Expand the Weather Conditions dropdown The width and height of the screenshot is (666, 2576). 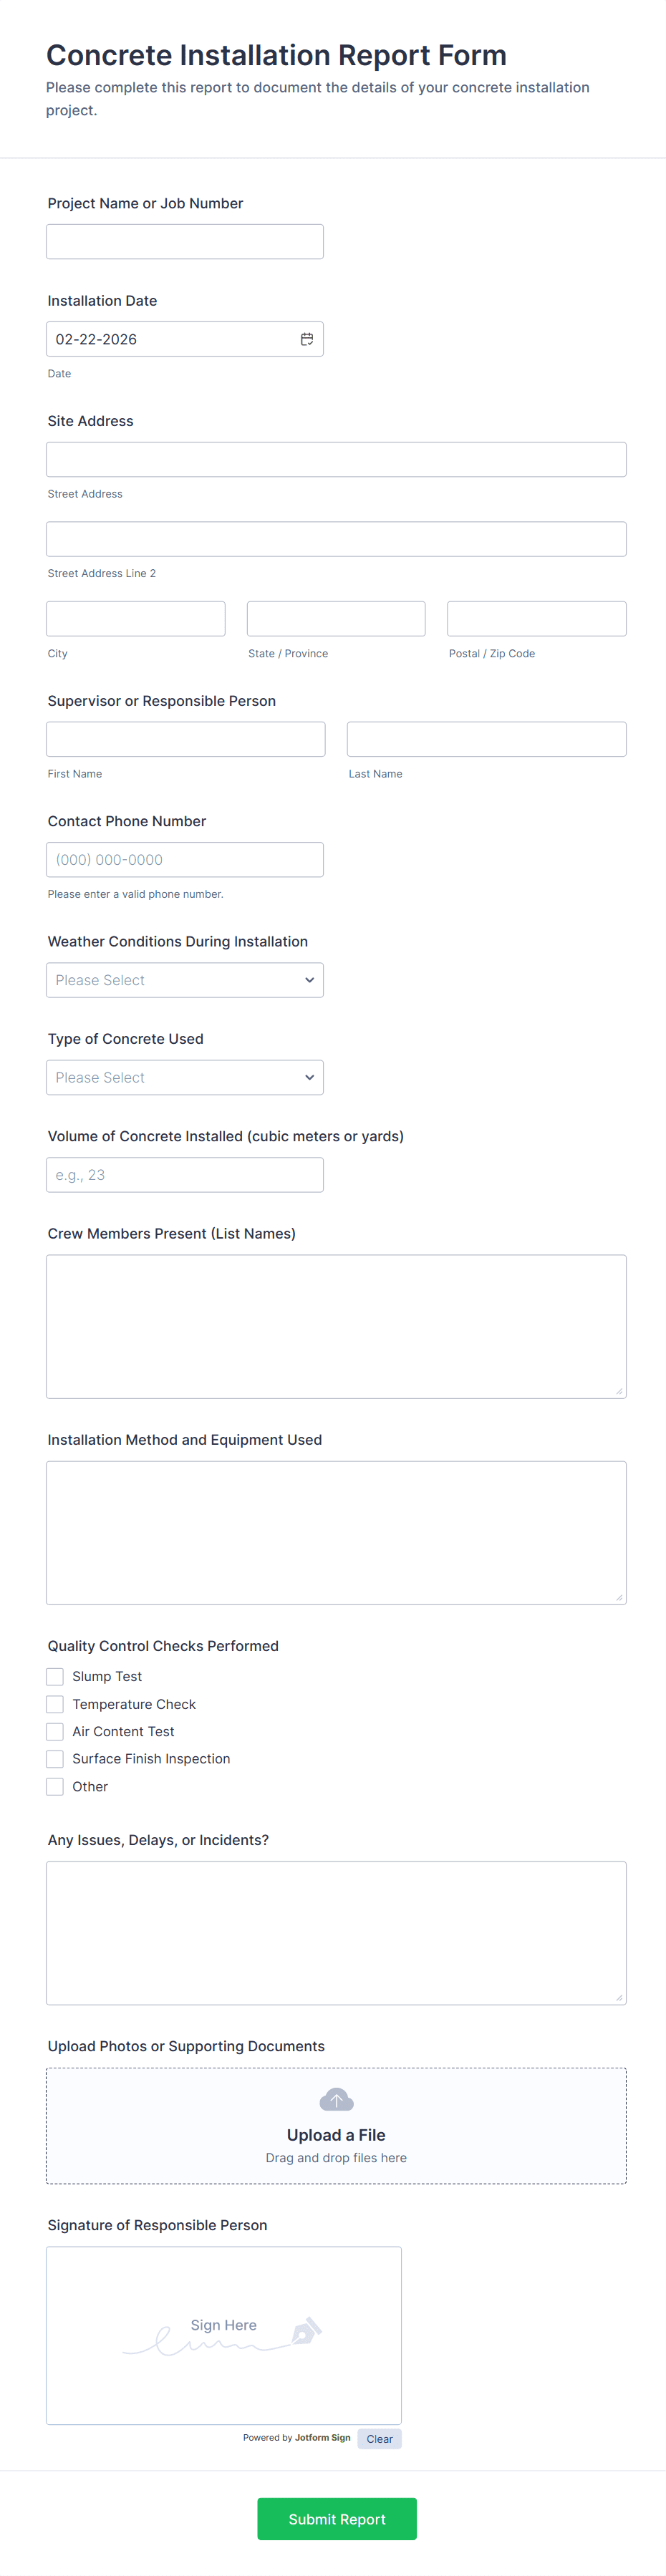[x=185, y=980]
